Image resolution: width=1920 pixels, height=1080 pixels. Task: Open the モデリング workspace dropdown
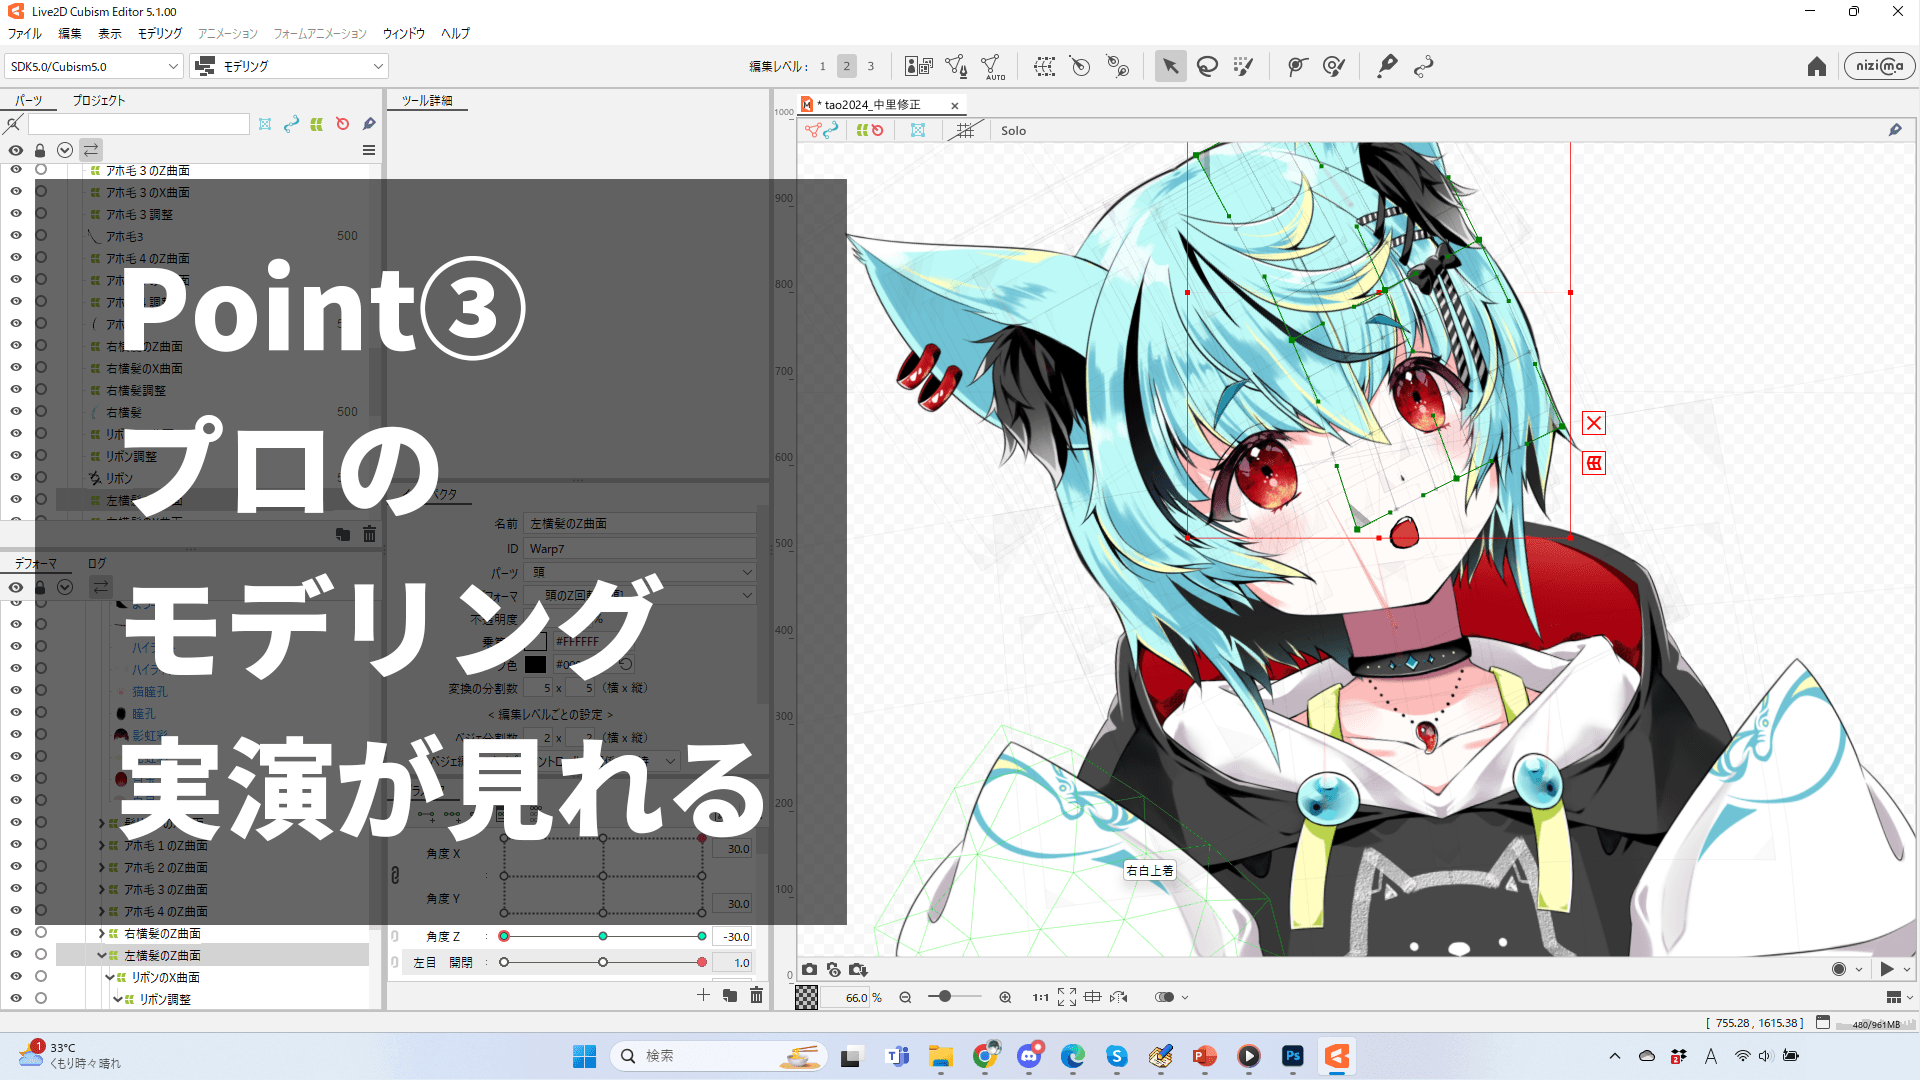pyautogui.click(x=290, y=67)
